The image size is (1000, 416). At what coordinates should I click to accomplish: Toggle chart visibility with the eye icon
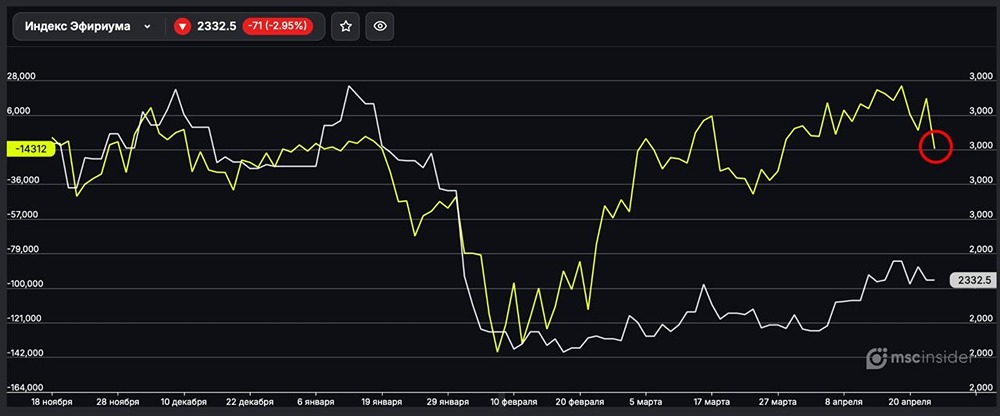[379, 27]
